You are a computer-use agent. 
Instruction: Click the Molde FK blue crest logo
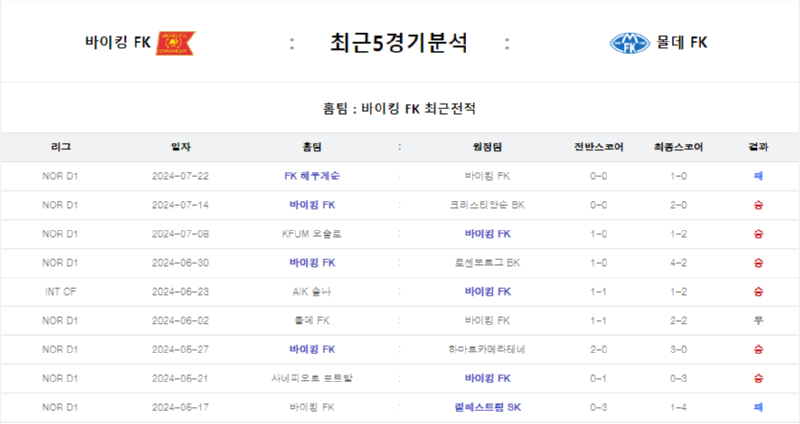pos(630,43)
